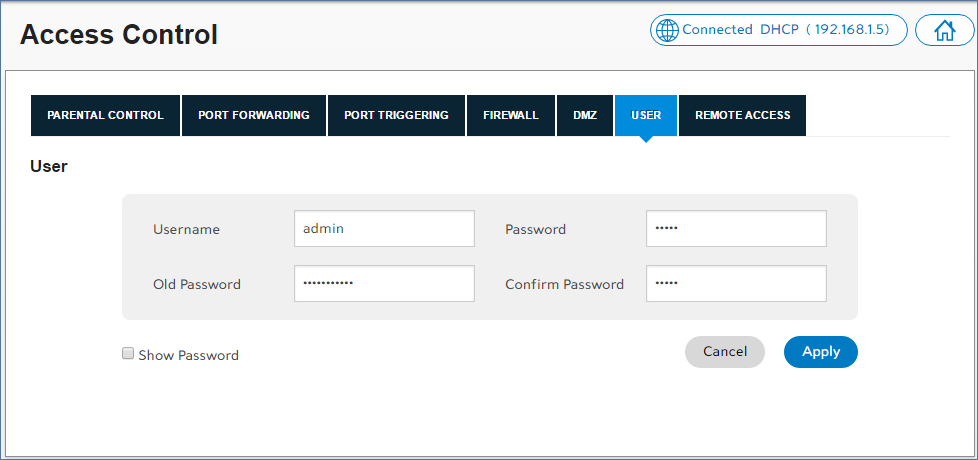Viewport: 978px width, 460px height.
Task: Click the Confirm Password input field
Action: click(736, 283)
